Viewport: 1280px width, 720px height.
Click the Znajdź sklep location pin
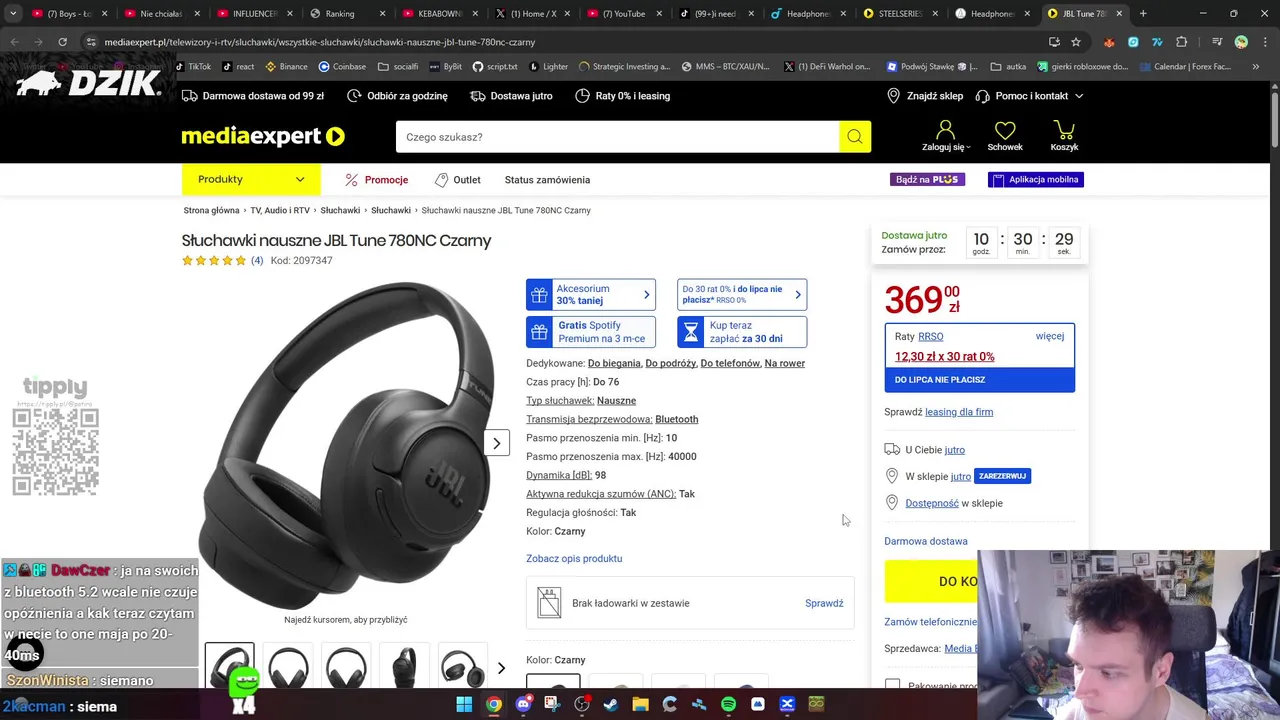(x=893, y=96)
